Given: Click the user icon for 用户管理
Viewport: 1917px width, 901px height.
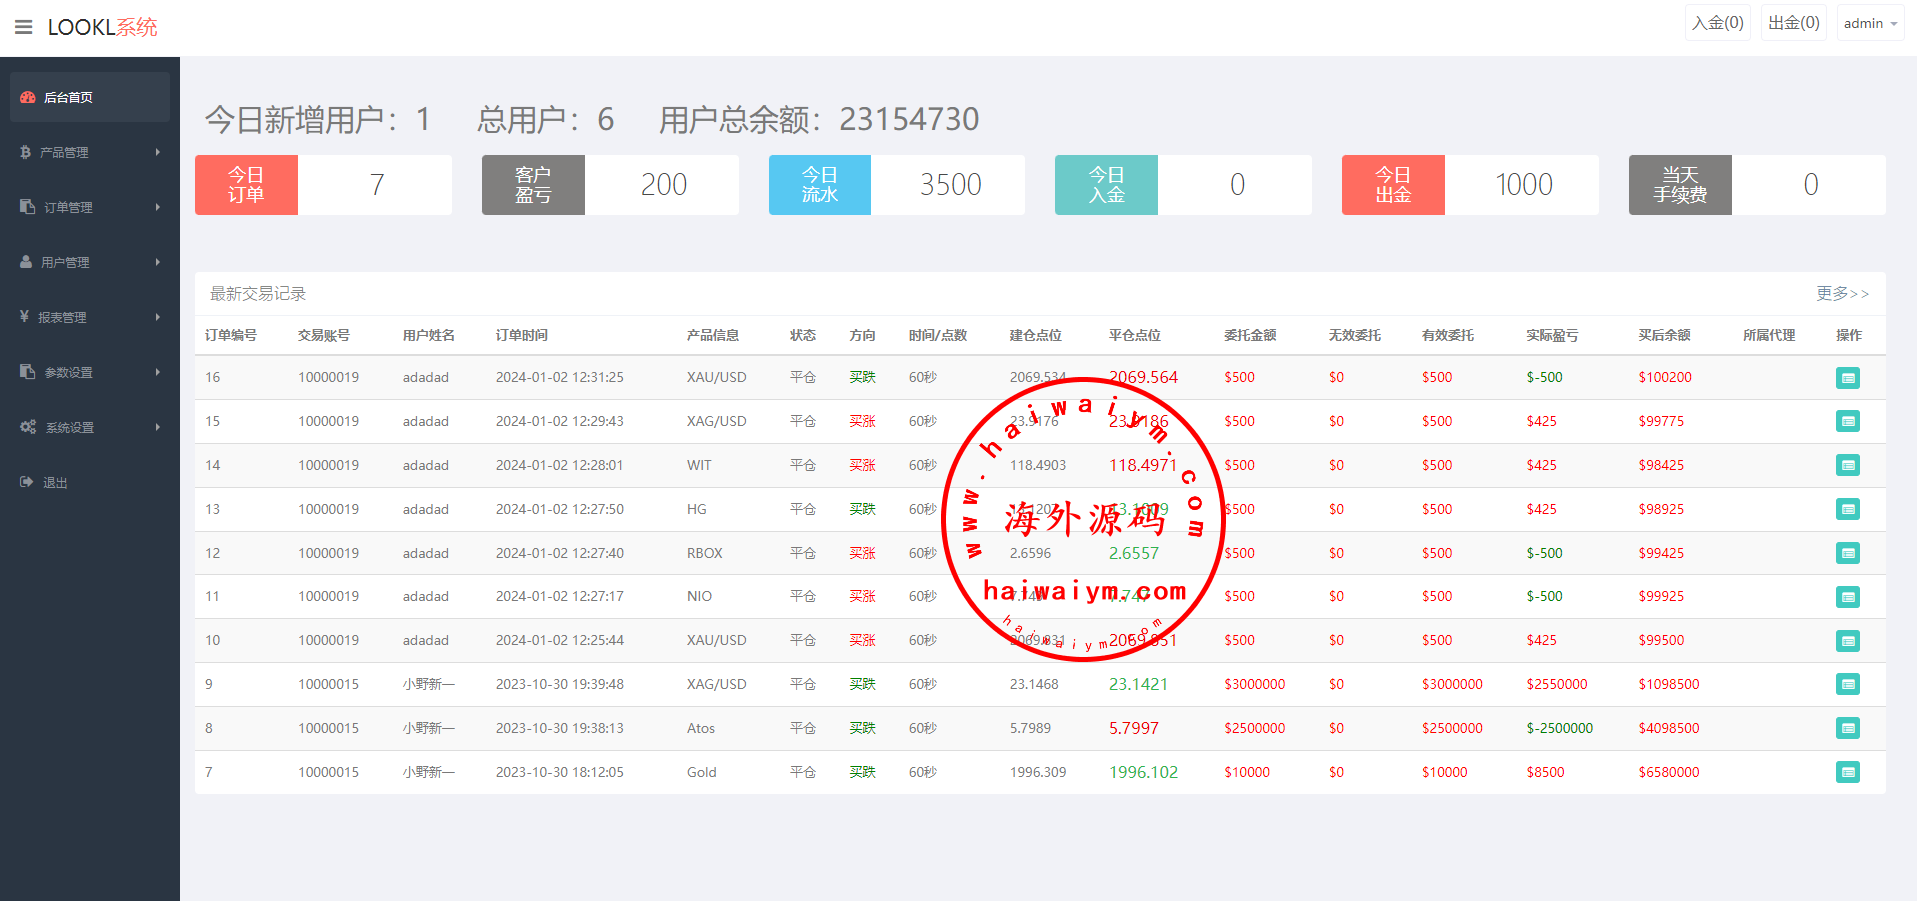Looking at the screenshot, I should coord(26,262).
